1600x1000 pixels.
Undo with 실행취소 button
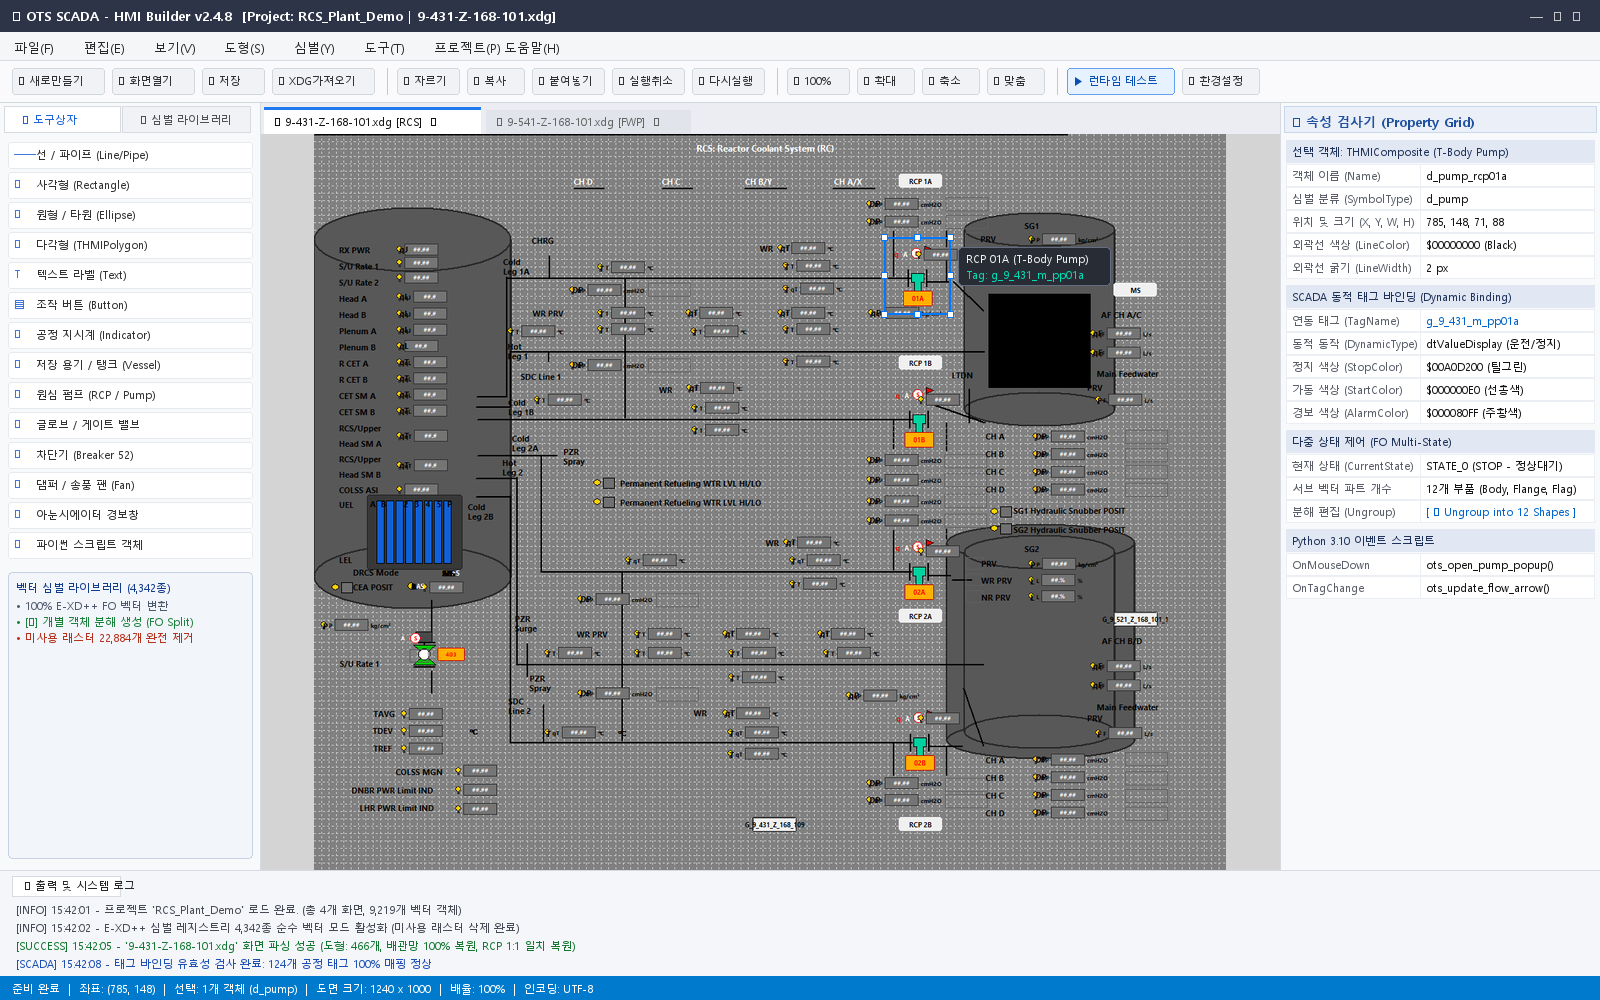pos(648,81)
